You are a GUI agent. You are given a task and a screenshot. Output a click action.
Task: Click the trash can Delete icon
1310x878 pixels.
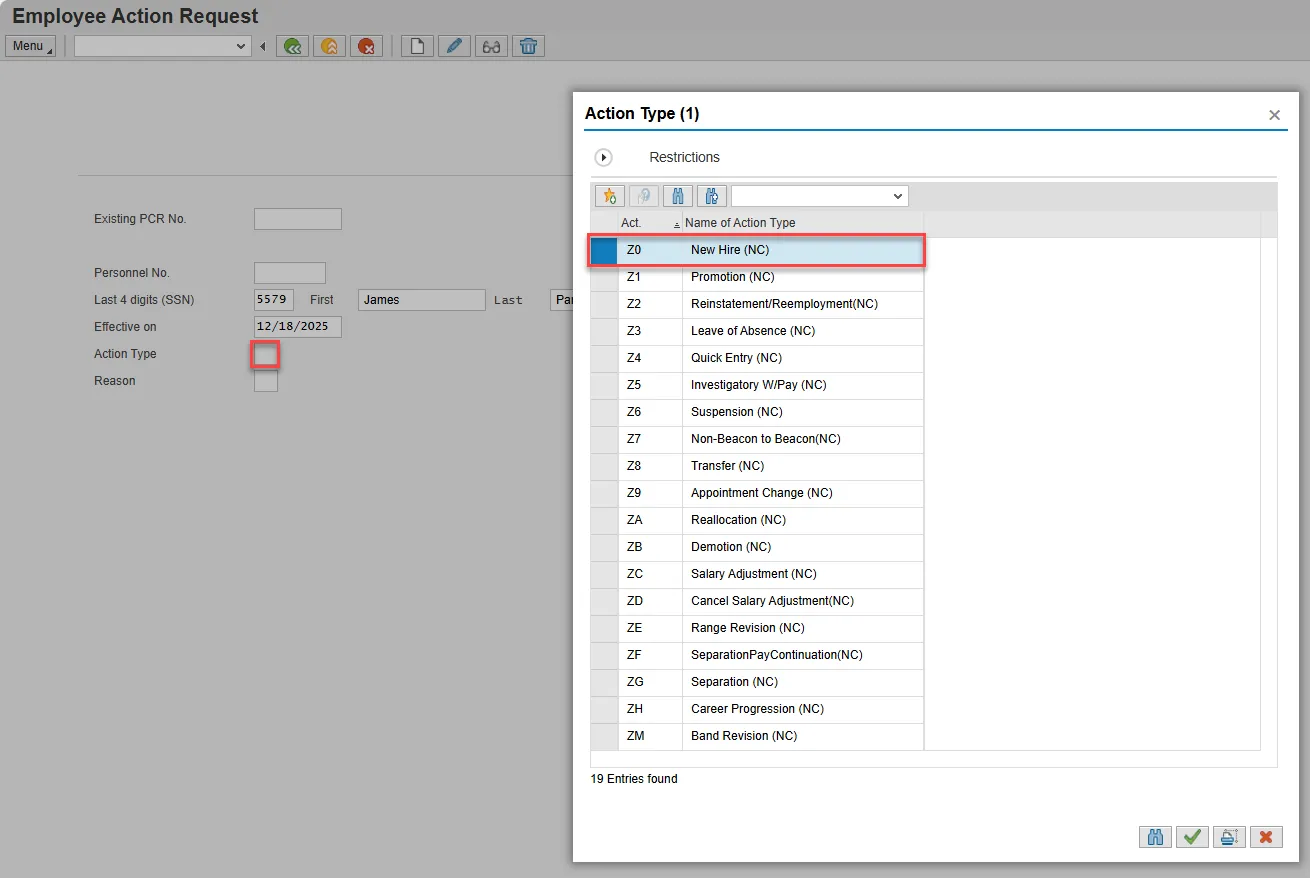[528, 46]
